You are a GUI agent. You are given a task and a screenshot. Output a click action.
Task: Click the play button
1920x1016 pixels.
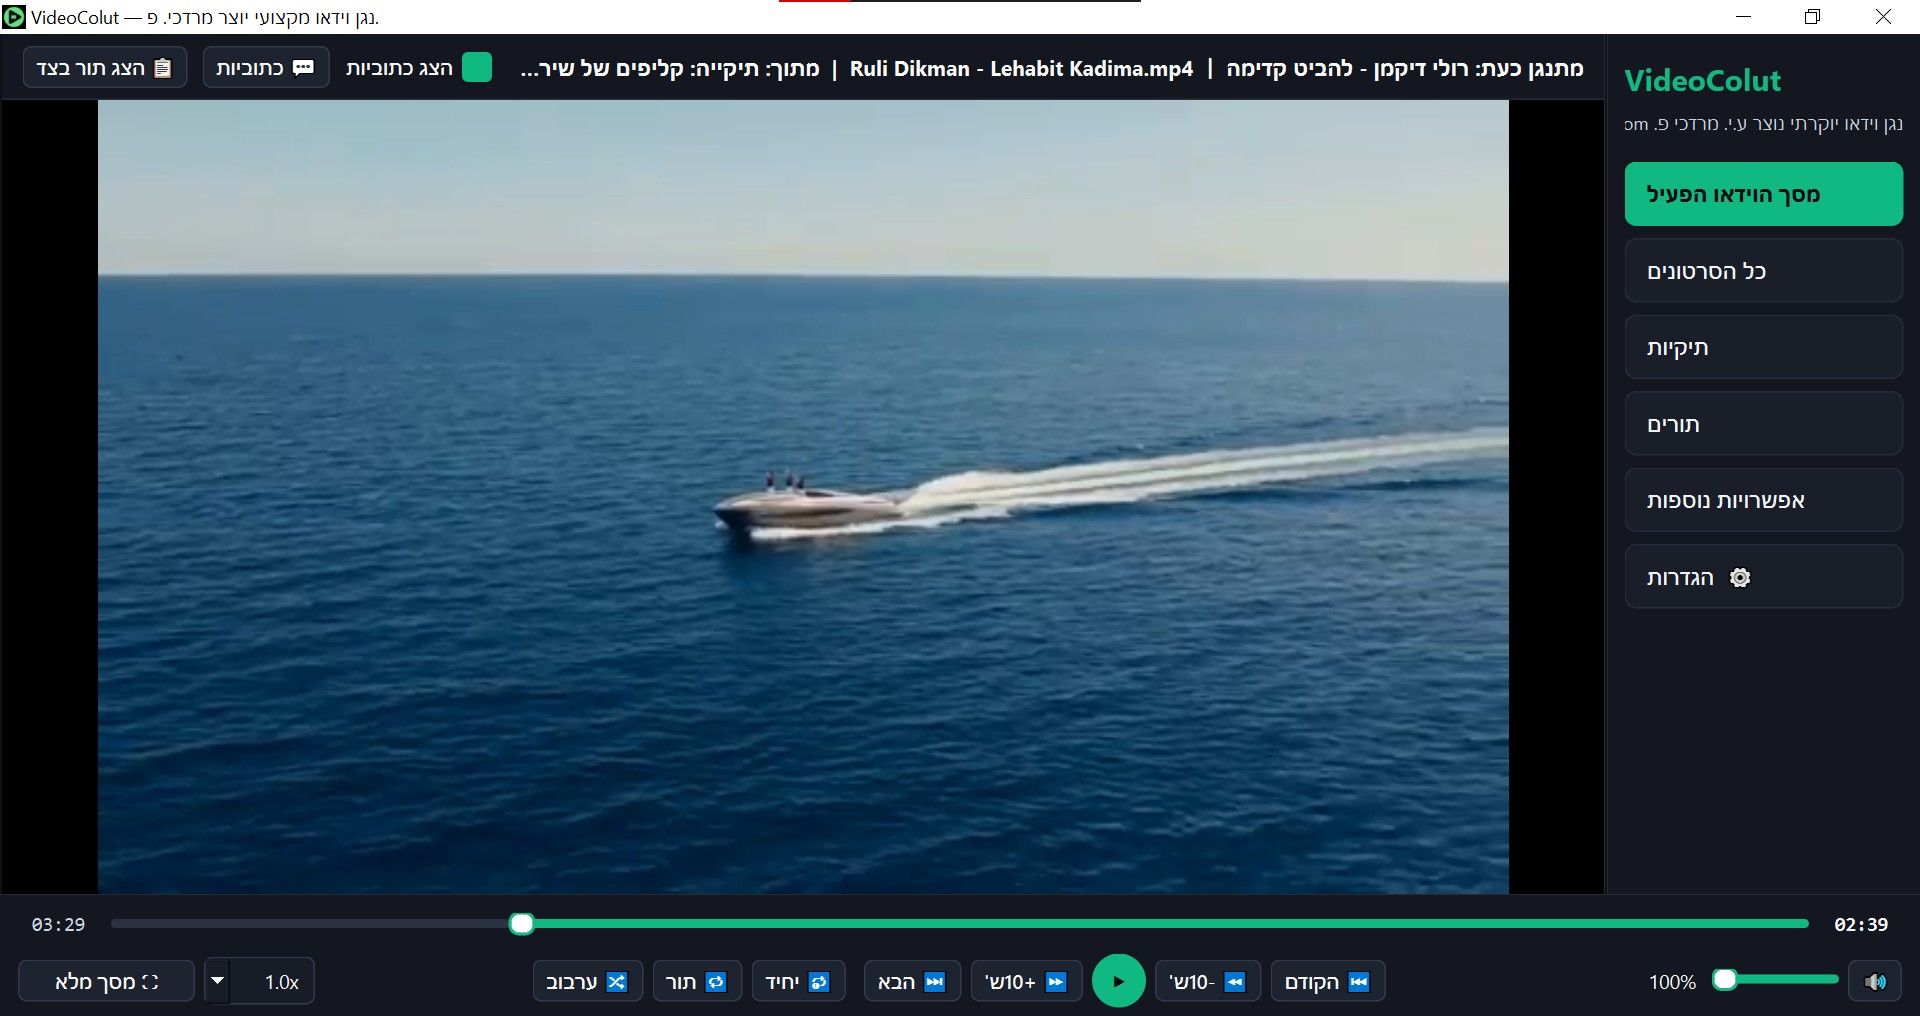1118,981
